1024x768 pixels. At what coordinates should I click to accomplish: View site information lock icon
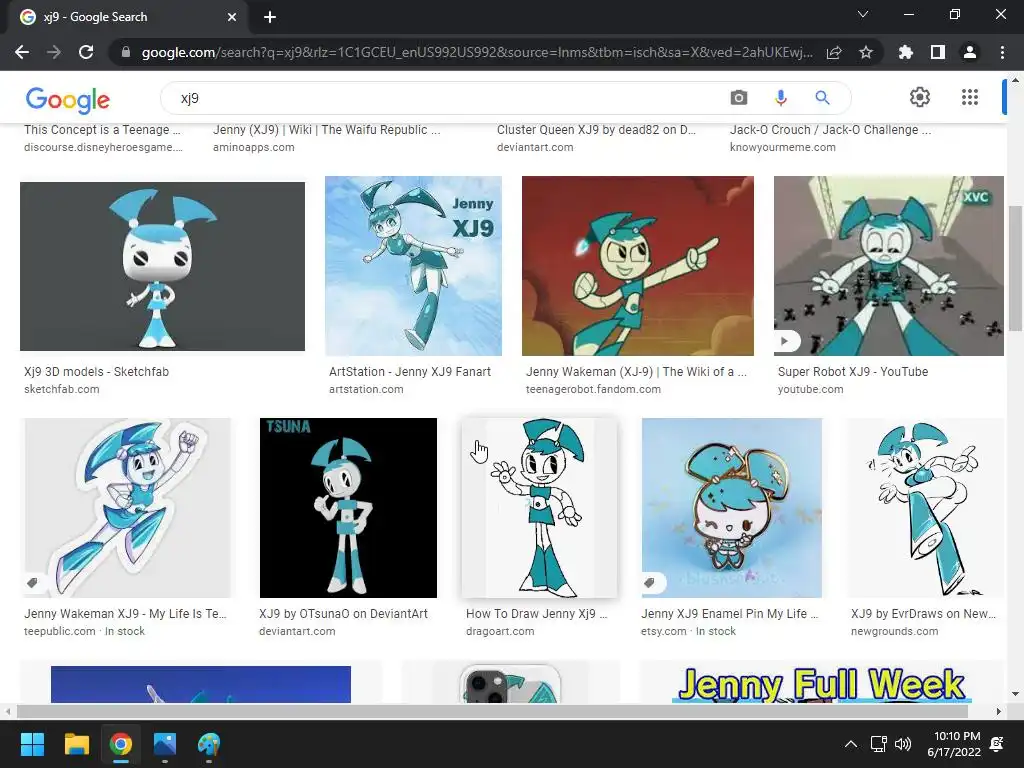point(126,52)
